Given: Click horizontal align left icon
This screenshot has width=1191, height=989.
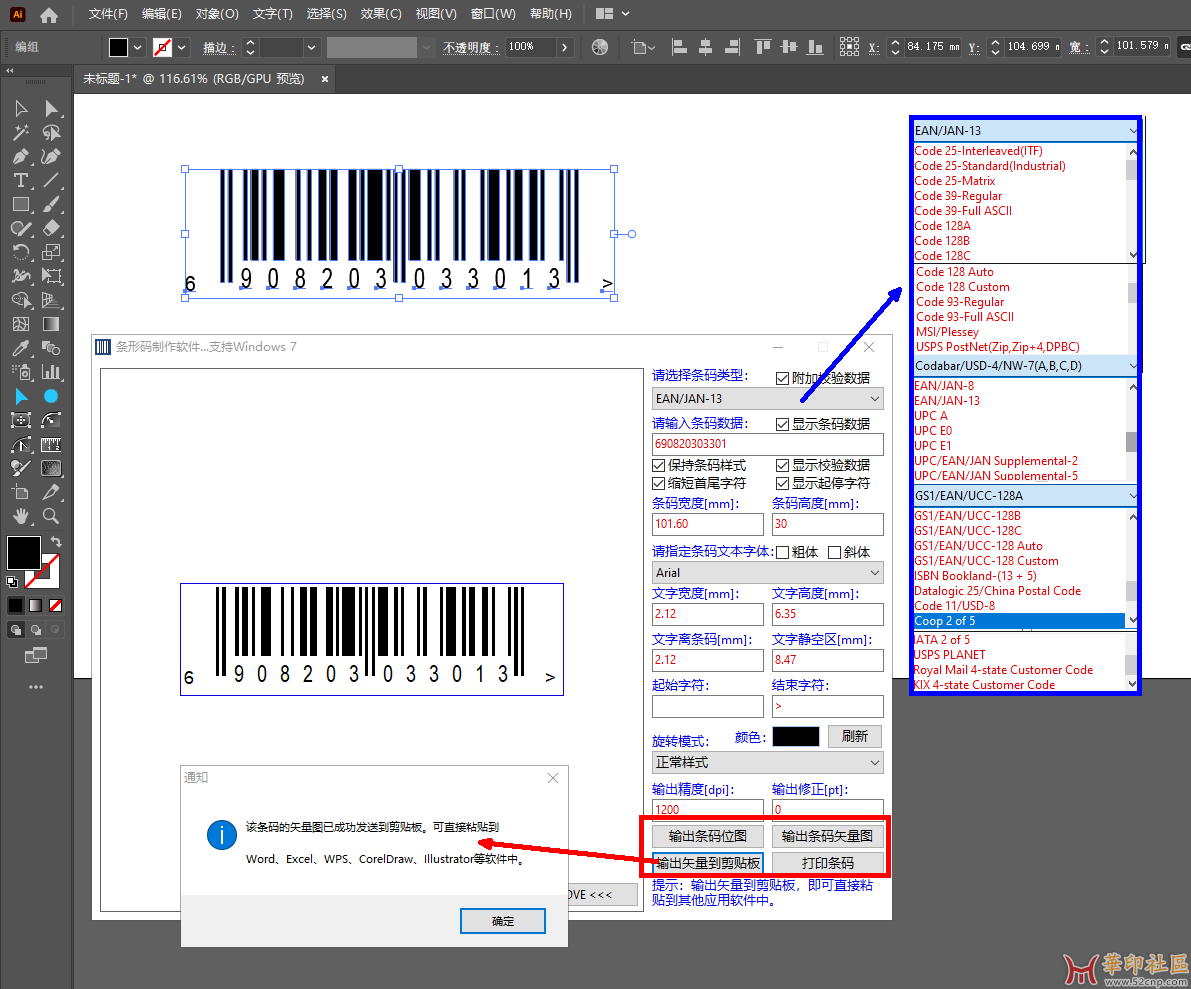Looking at the screenshot, I should click(x=680, y=47).
